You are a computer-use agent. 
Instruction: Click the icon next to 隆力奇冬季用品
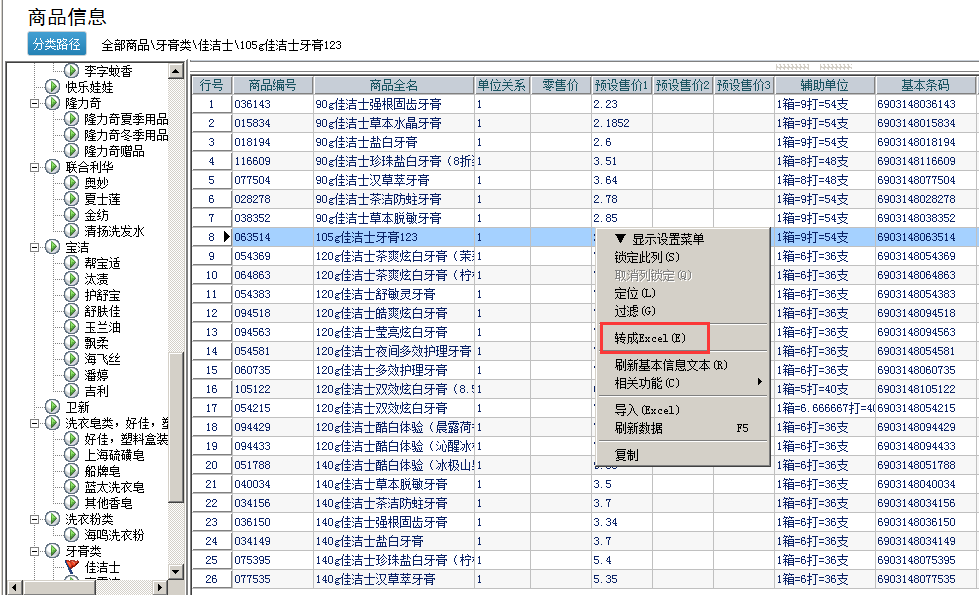pyautogui.click(x=72, y=135)
